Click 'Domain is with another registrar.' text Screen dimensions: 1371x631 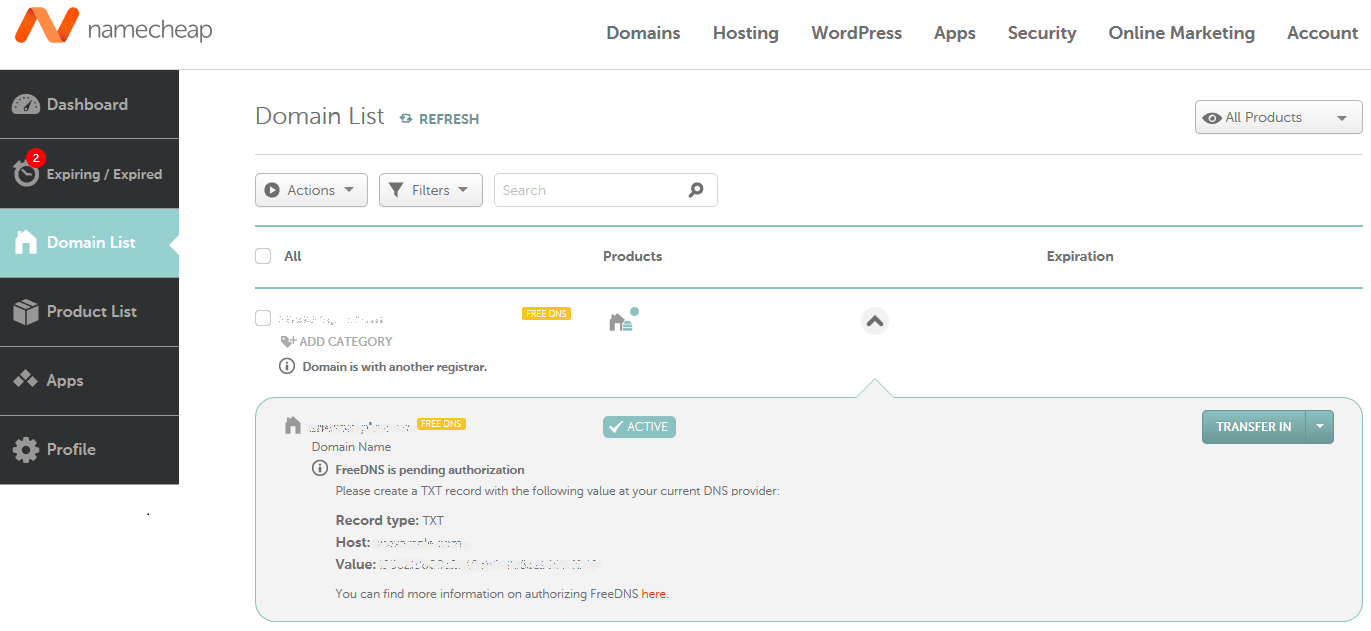395,367
